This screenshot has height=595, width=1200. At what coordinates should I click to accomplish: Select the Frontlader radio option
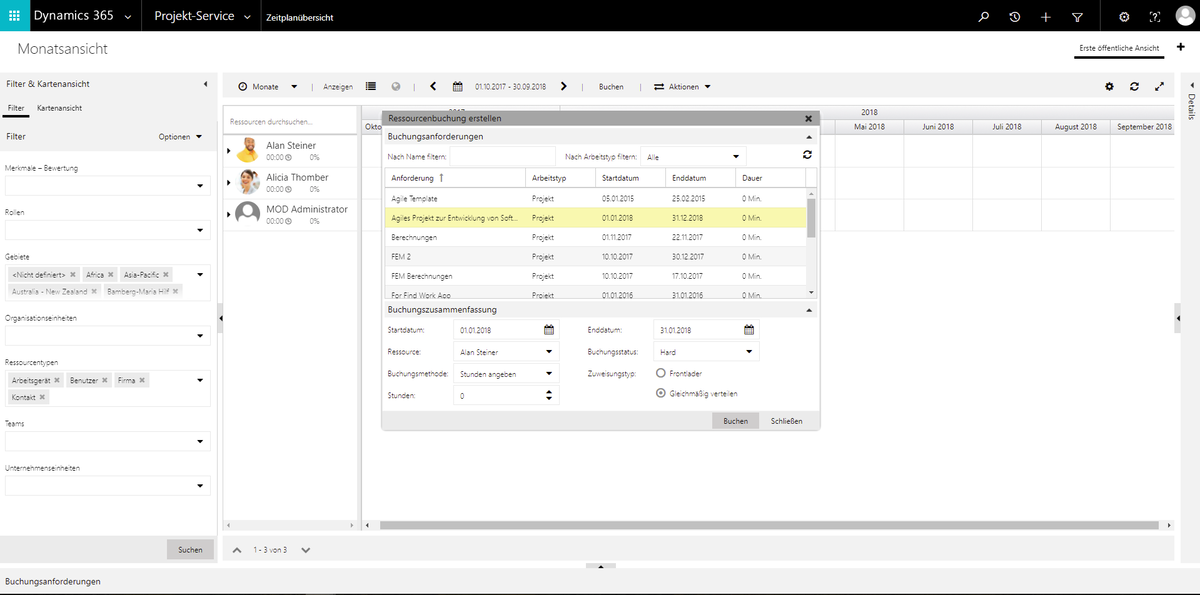(x=661, y=373)
